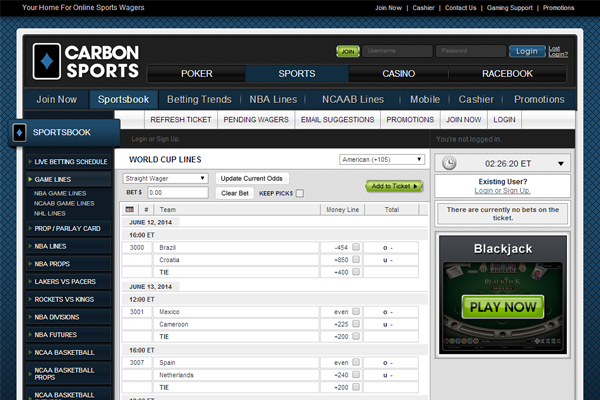This screenshot has height=400, width=600.
Task: Open NCAAB Game Lines sub-item
Action: (x=64, y=203)
